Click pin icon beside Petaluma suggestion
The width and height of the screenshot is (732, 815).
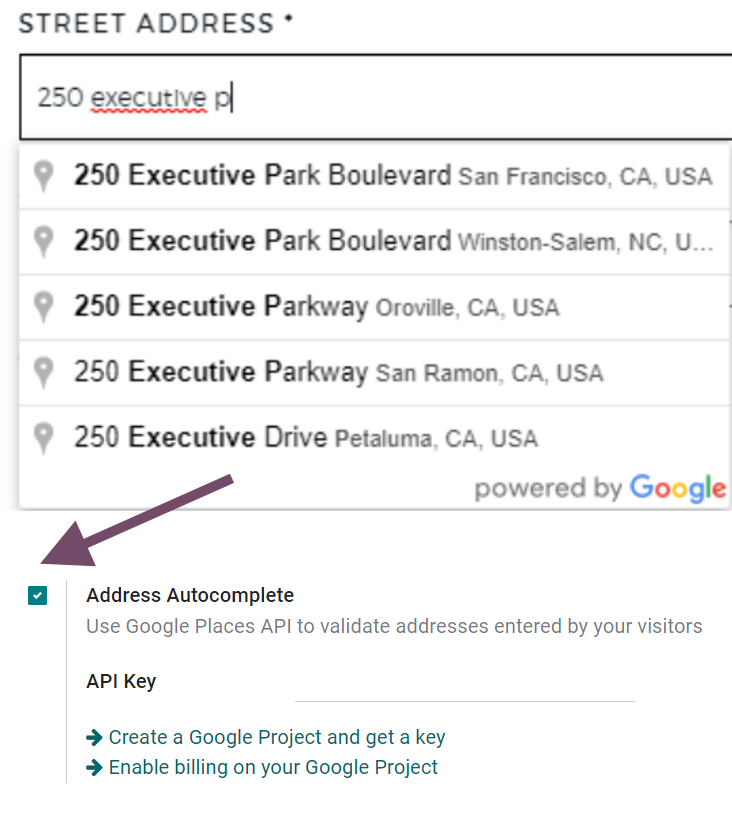click(43, 438)
